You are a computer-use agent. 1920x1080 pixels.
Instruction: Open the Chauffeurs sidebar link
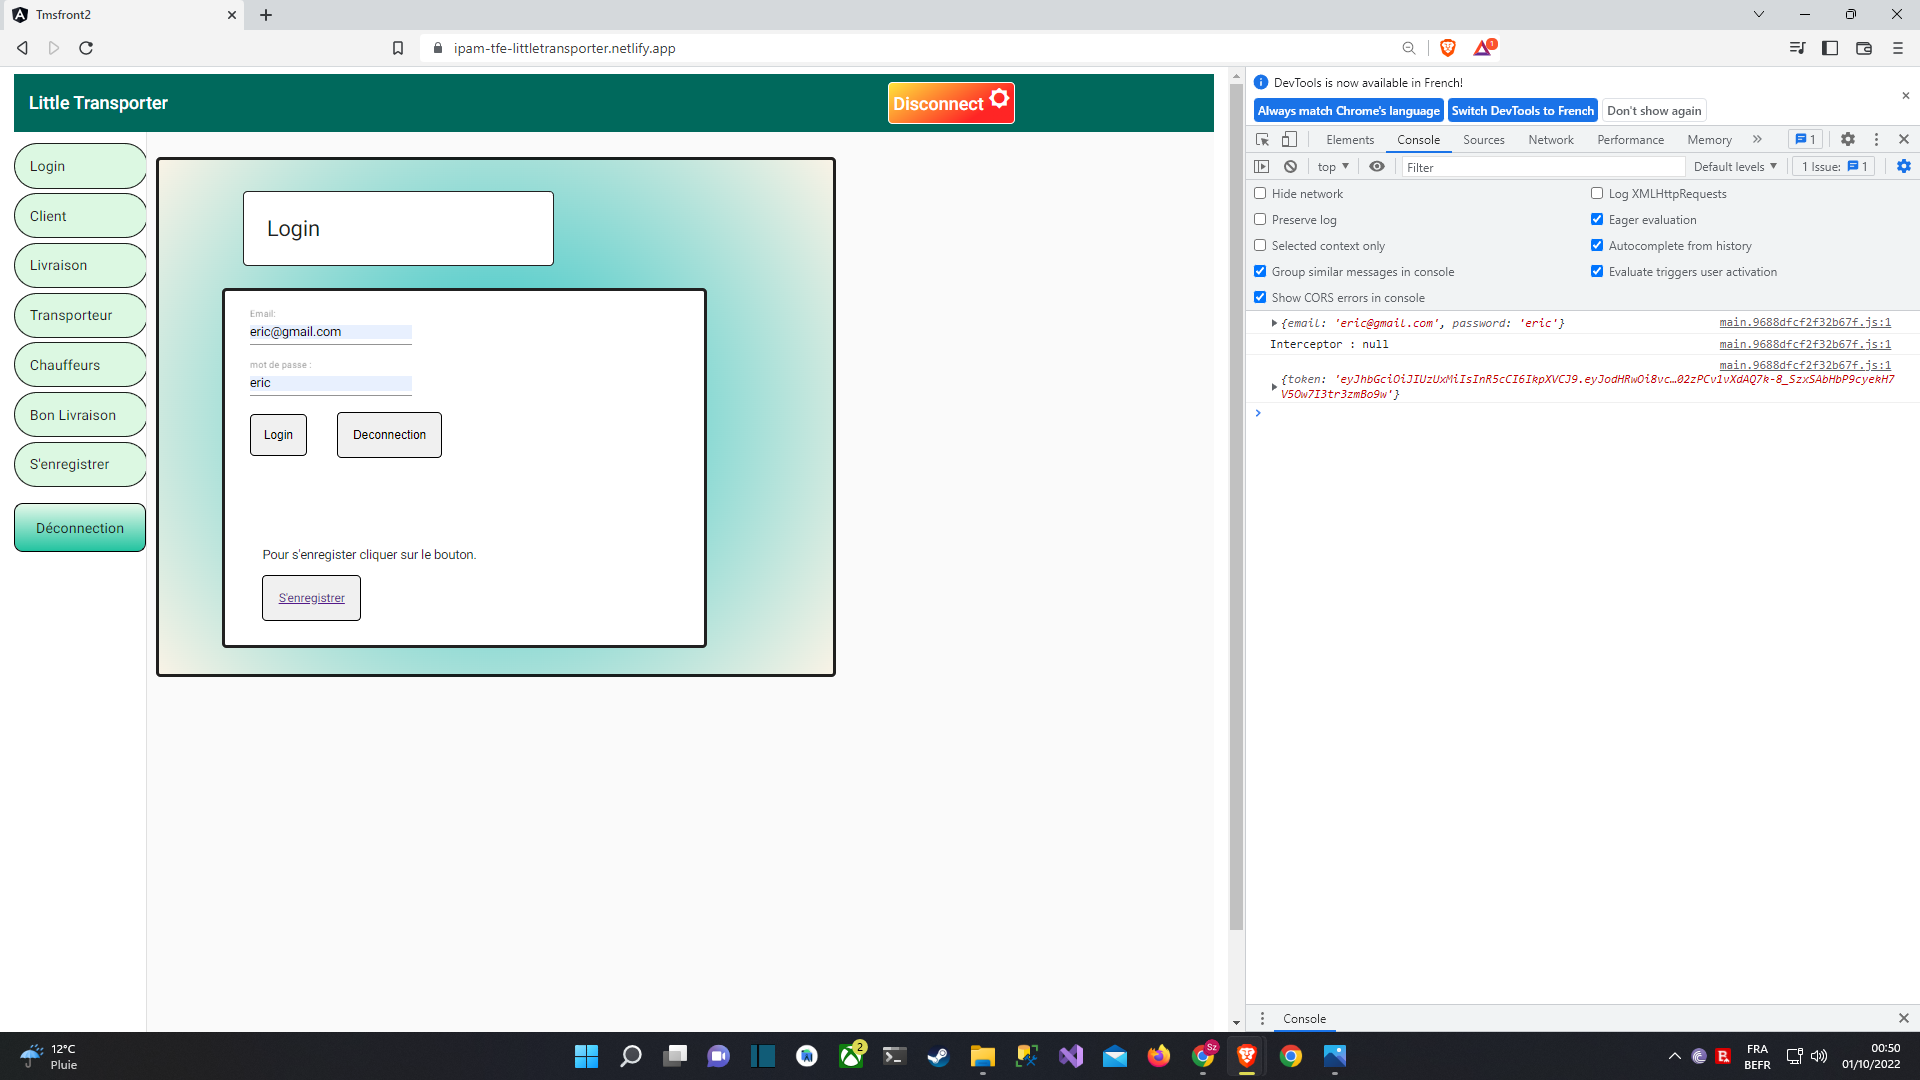[x=80, y=365]
